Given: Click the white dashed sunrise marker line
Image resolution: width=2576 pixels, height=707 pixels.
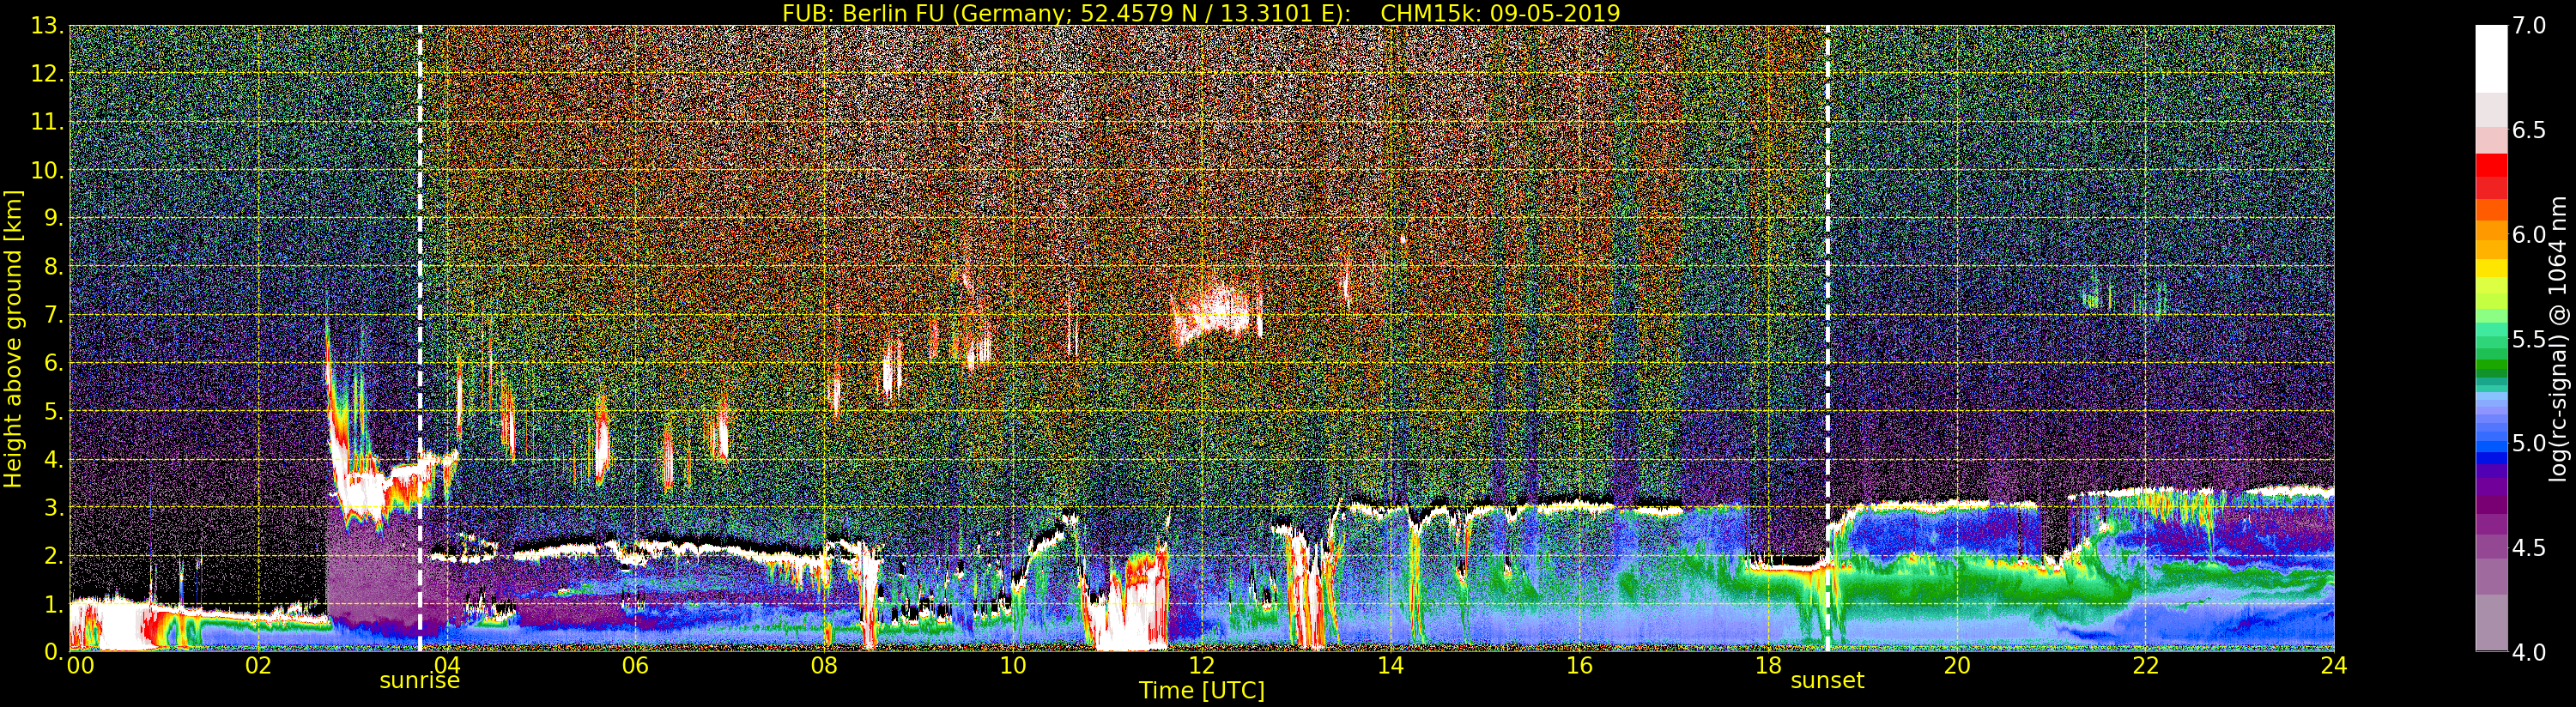Looking at the screenshot, I should click(420, 338).
